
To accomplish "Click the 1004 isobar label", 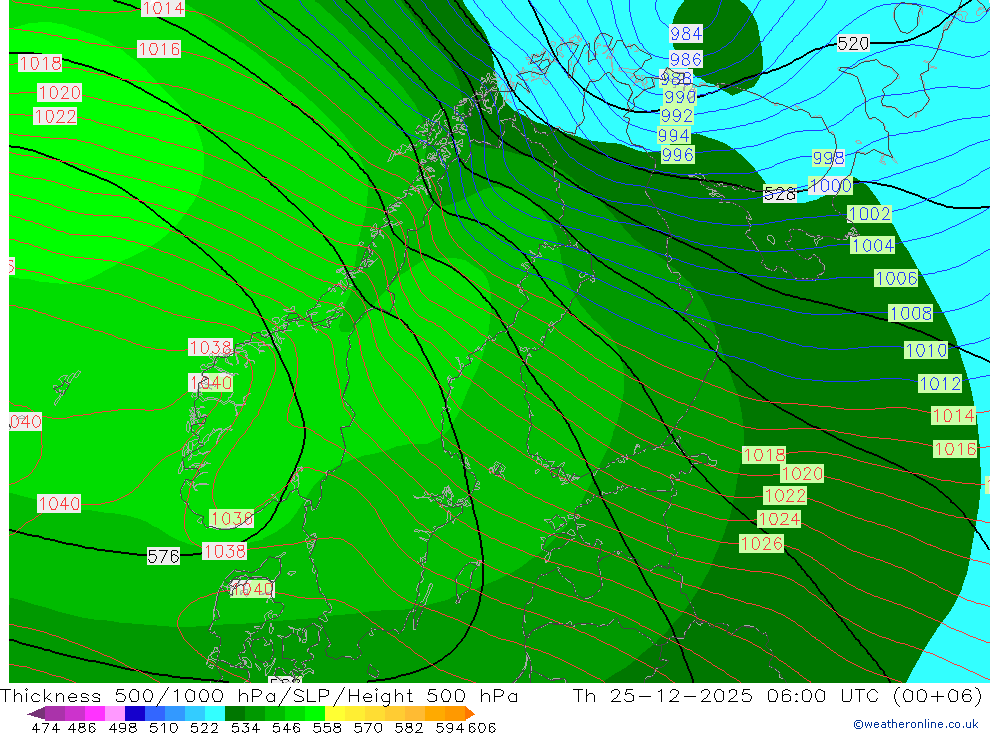I will click(x=872, y=246).
